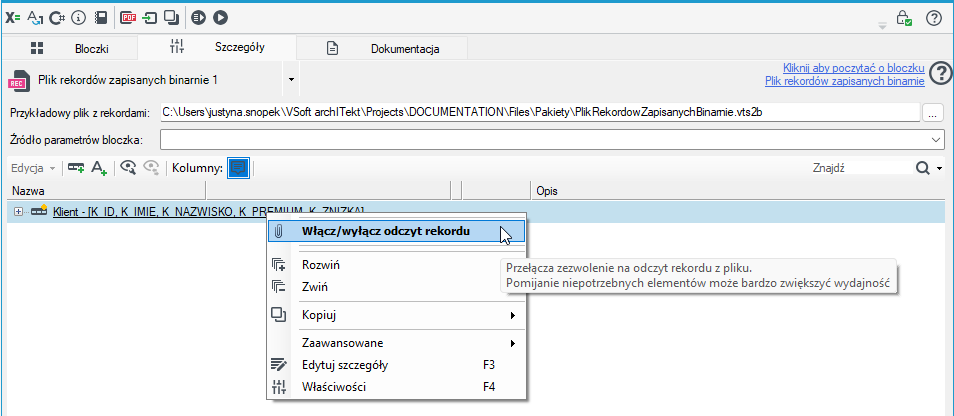Click the red PDF icon

coord(128,18)
